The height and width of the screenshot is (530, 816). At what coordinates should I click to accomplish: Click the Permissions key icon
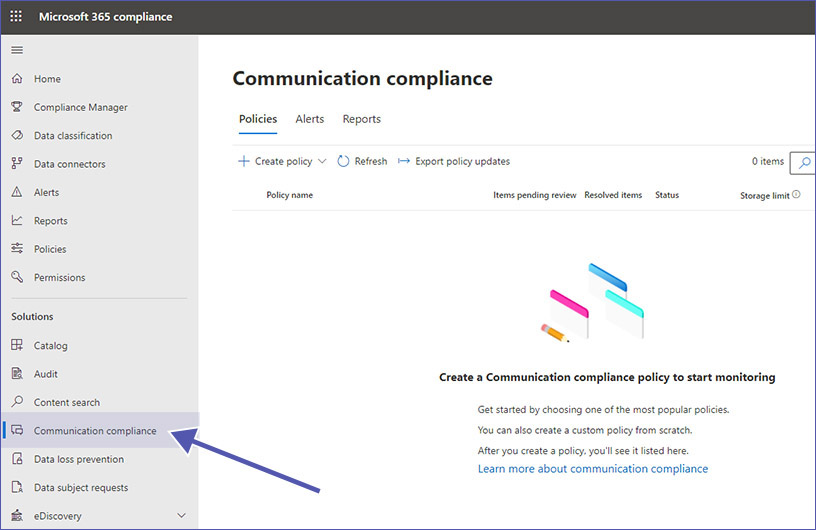[16, 277]
